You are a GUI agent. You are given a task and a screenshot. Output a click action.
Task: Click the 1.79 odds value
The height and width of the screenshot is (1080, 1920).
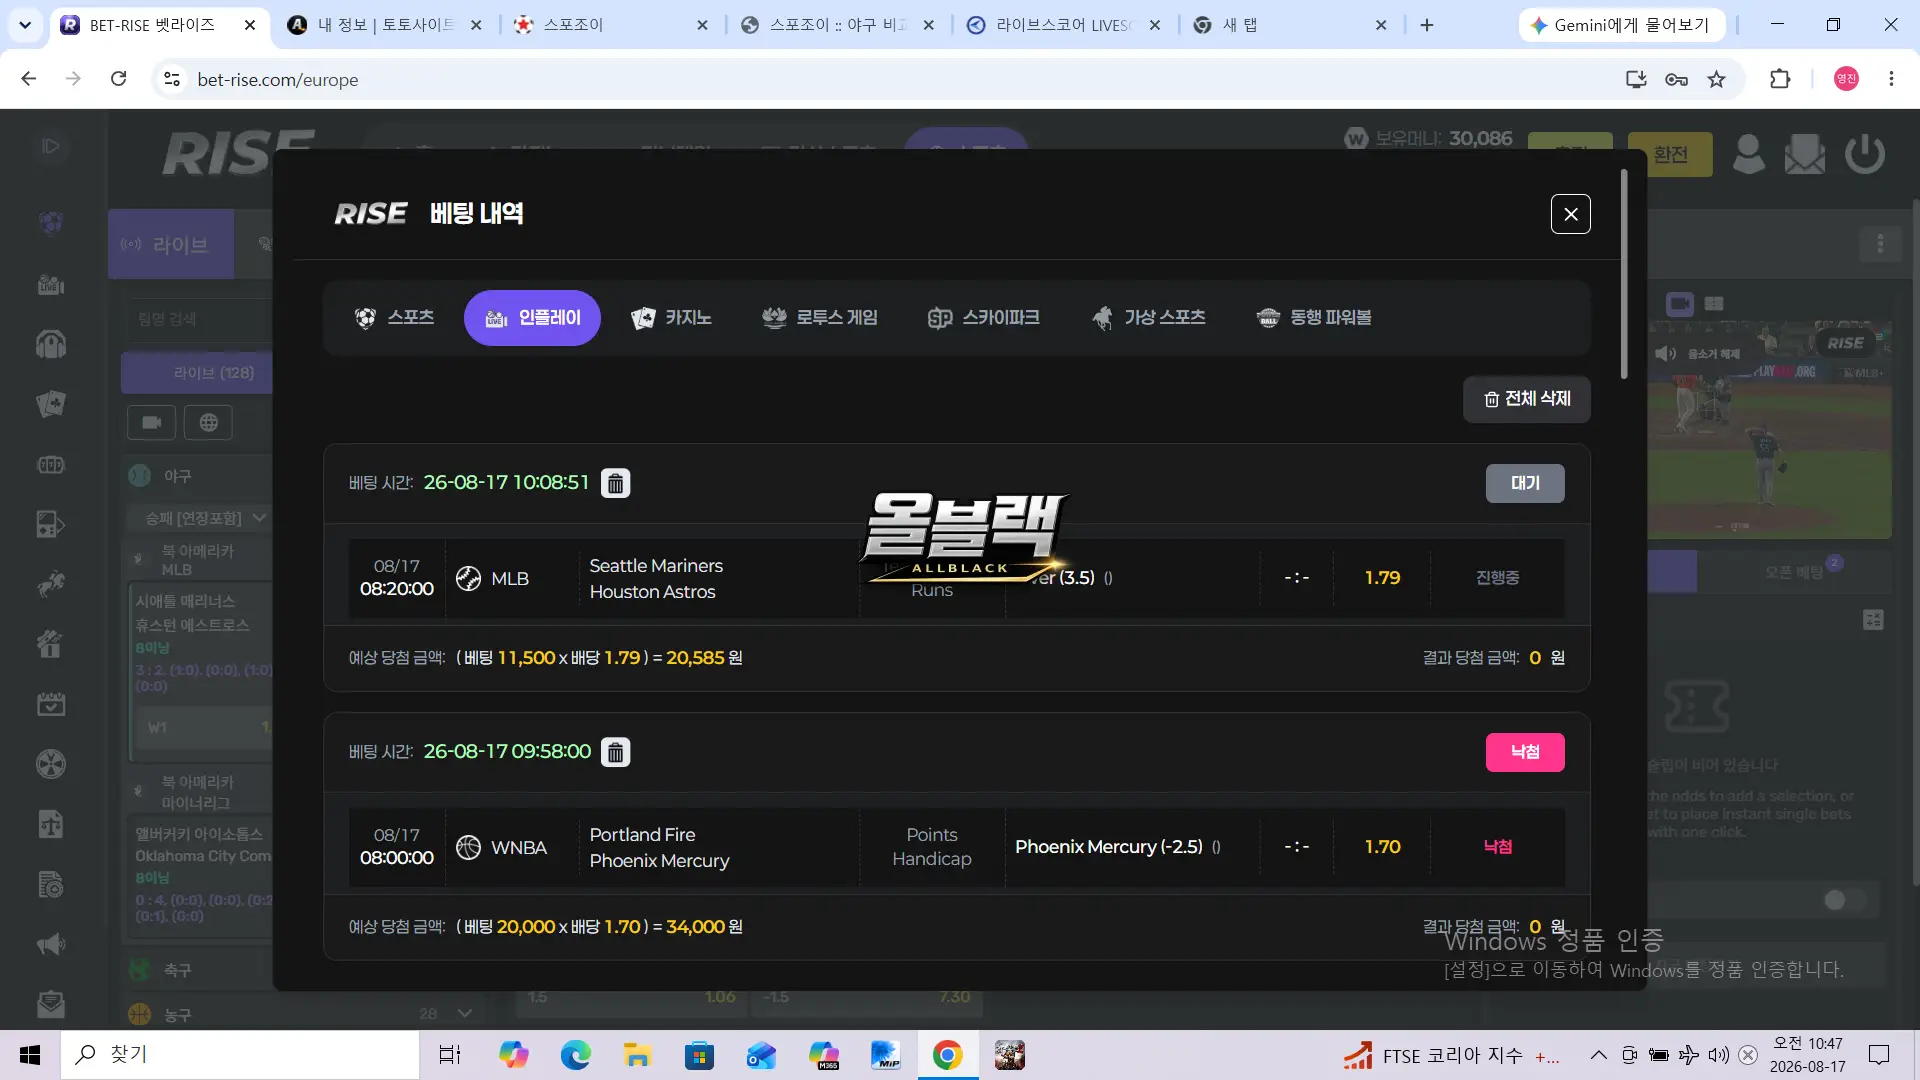coord(1382,578)
